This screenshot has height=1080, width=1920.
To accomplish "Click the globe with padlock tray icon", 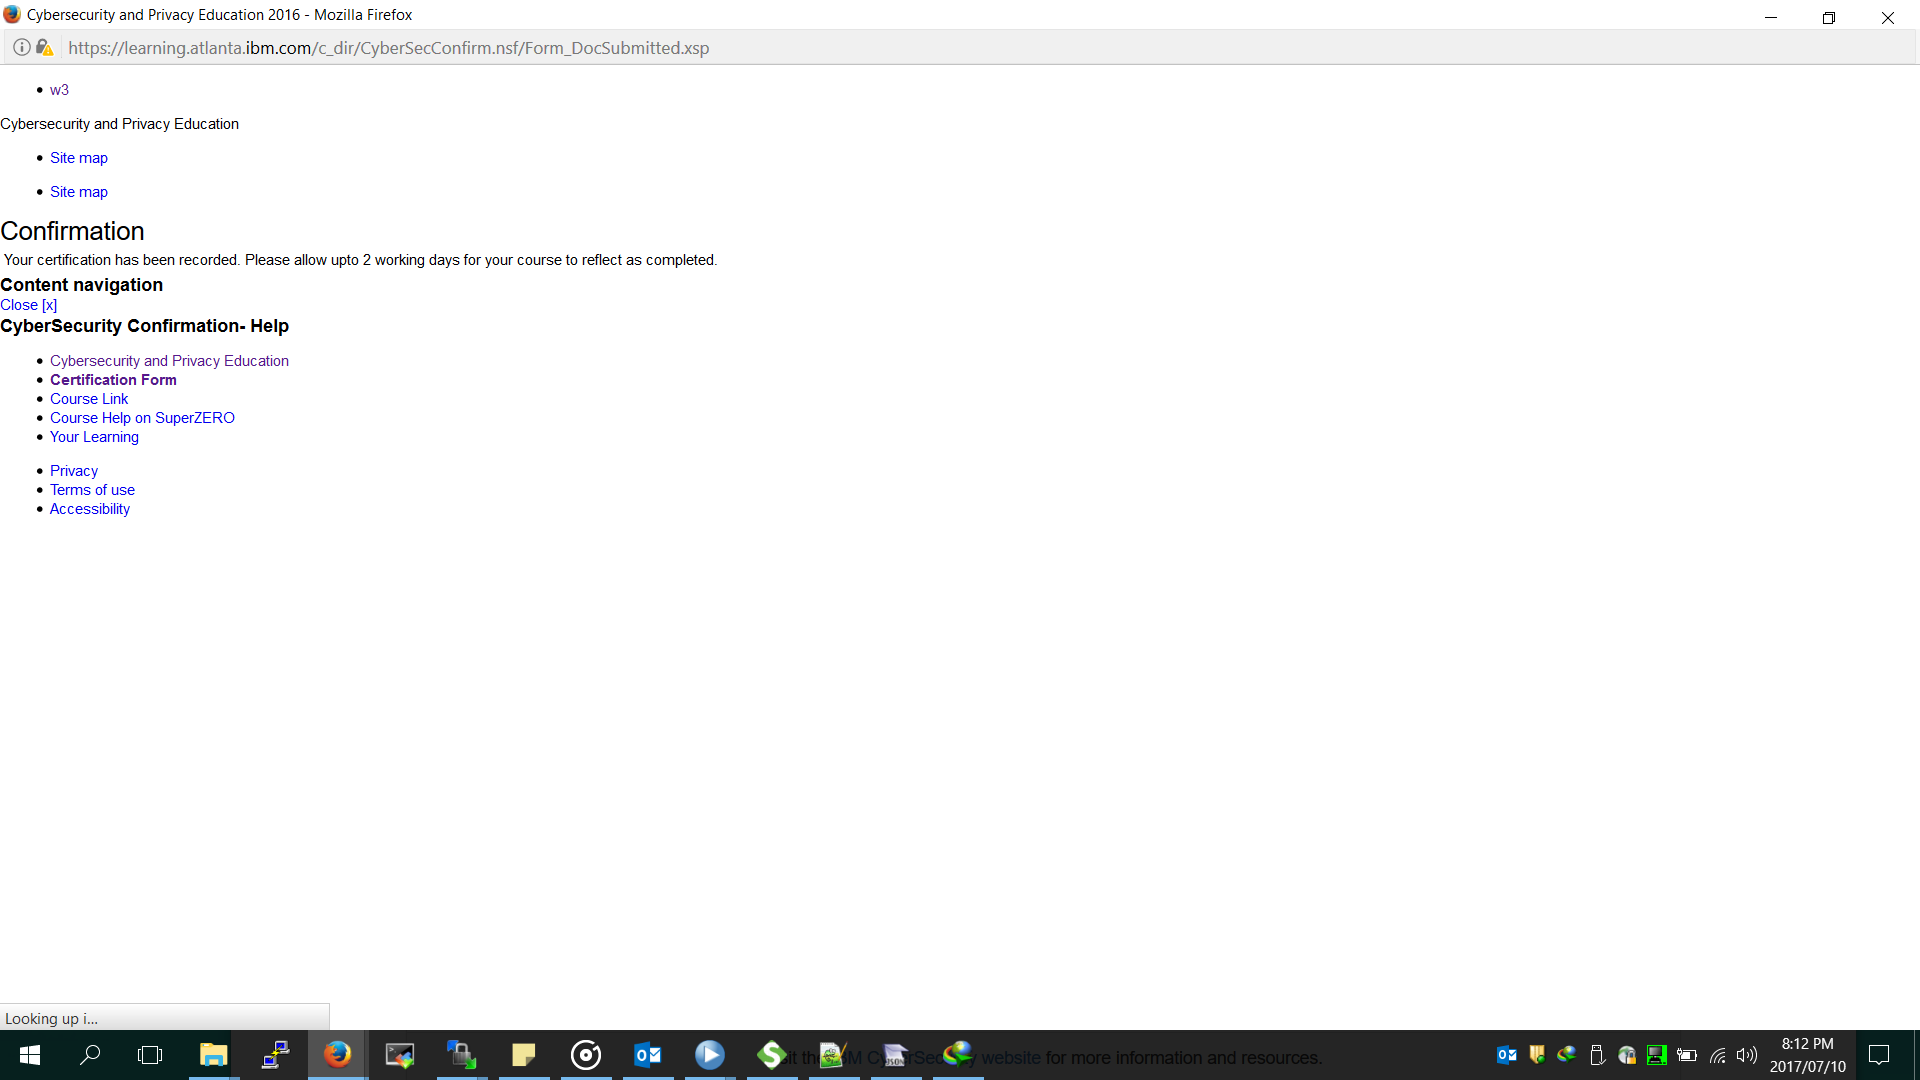I will (x=1627, y=1055).
